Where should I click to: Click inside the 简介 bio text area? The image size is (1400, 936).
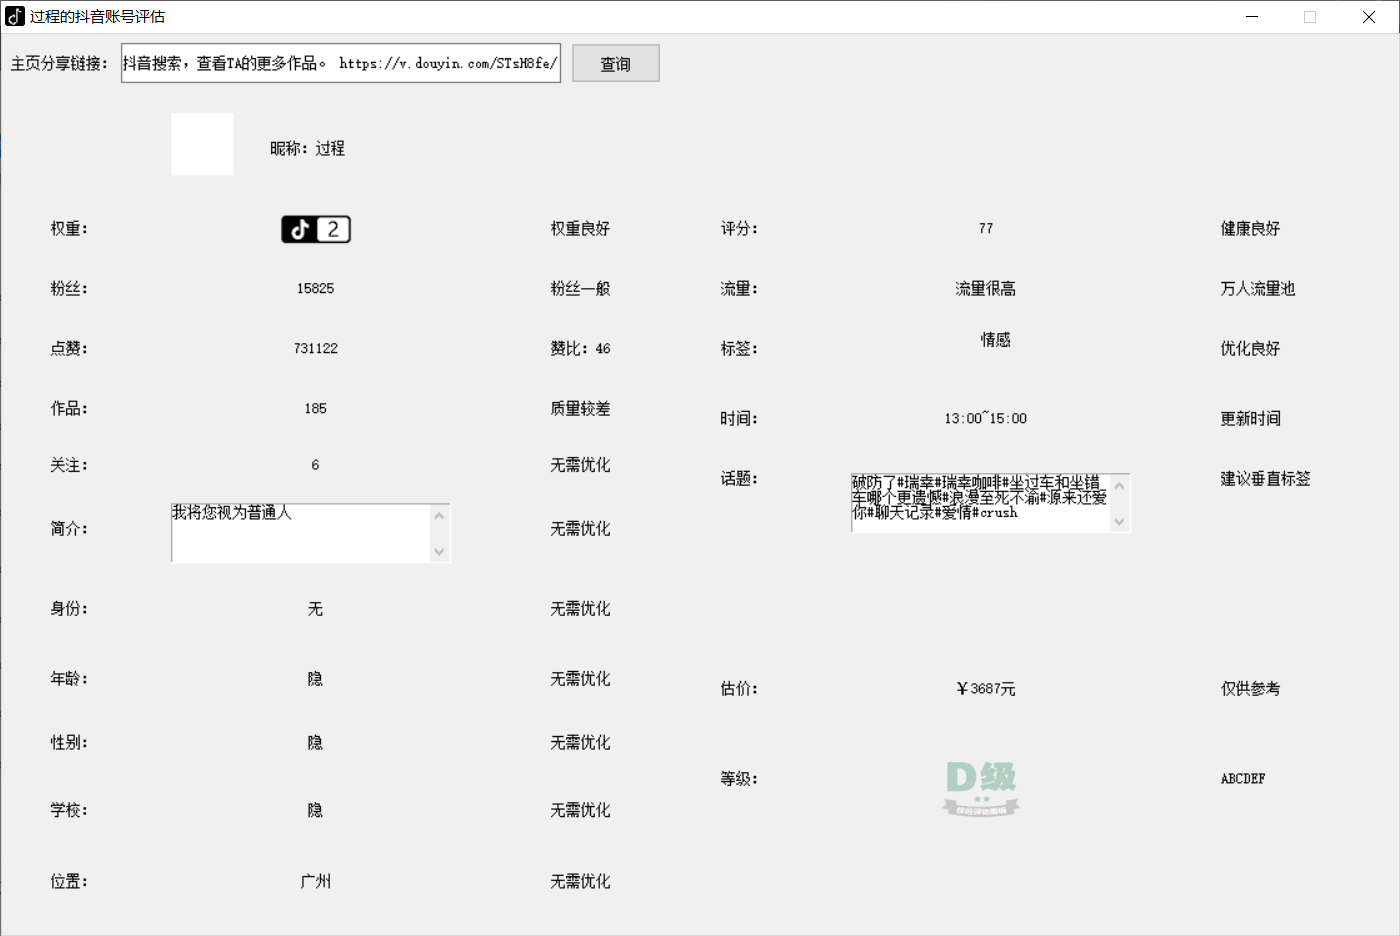[x=300, y=530]
